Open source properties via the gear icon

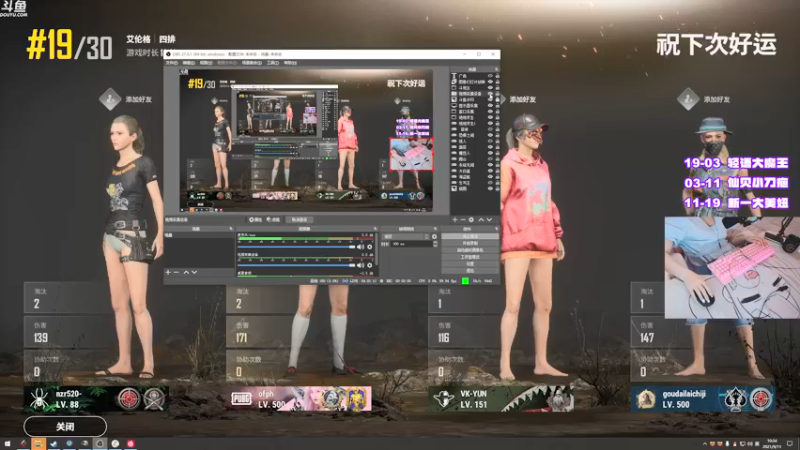pos(471,219)
